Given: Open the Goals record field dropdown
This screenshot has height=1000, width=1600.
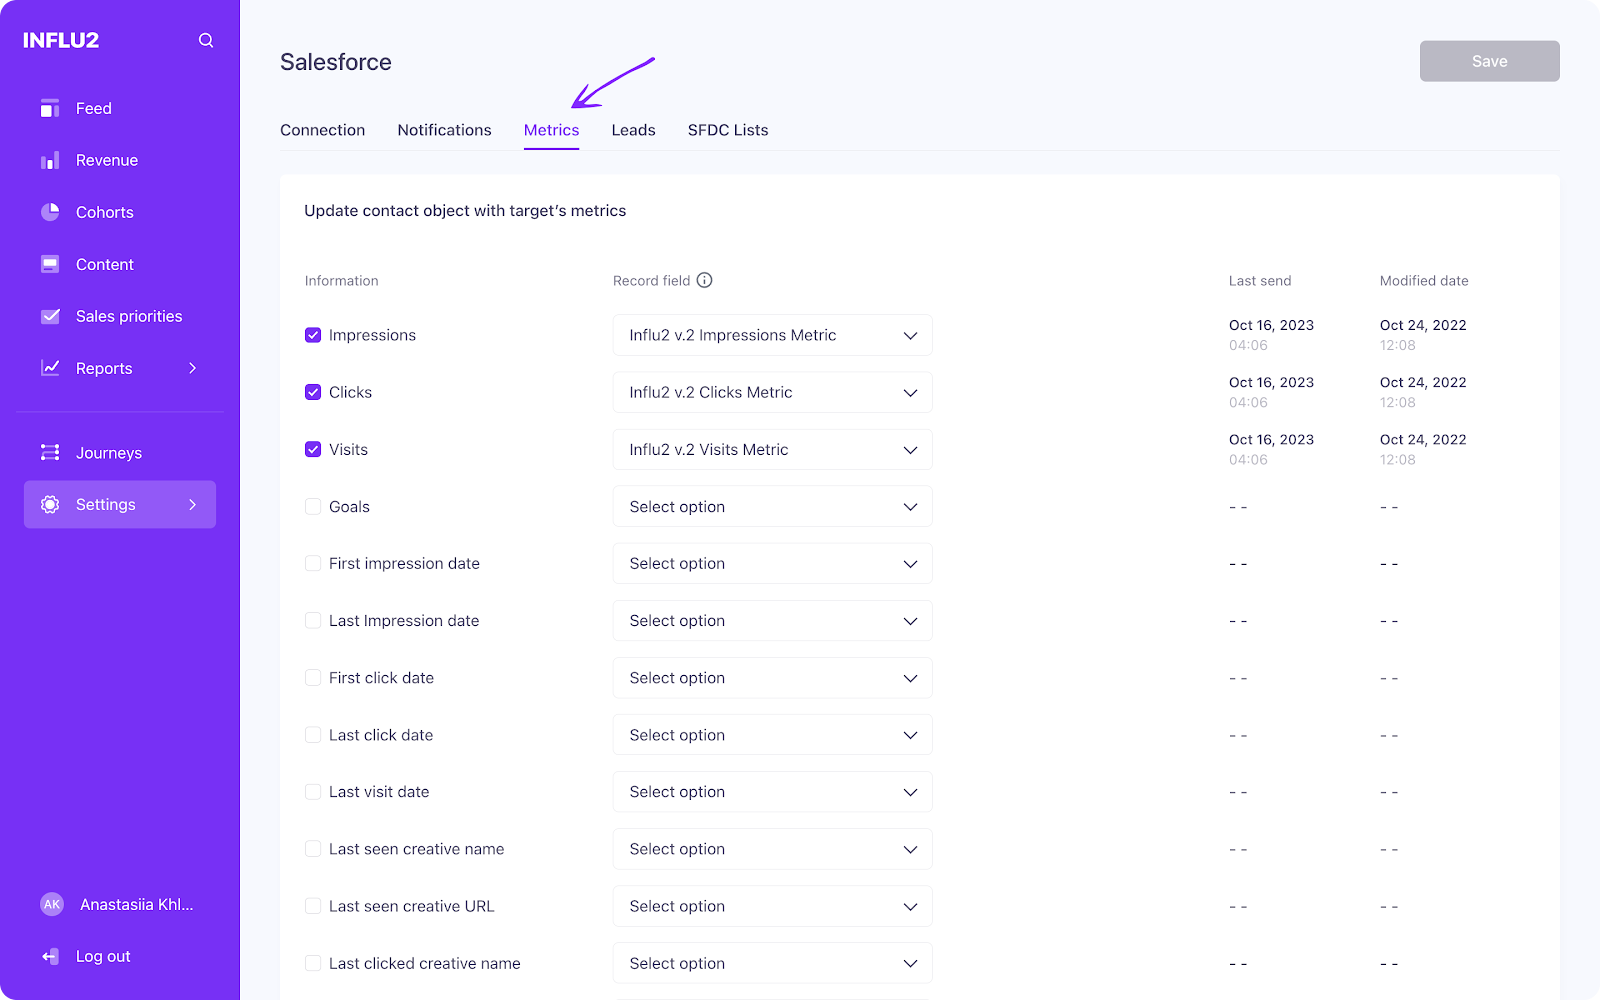Looking at the screenshot, I should [772, 506].
